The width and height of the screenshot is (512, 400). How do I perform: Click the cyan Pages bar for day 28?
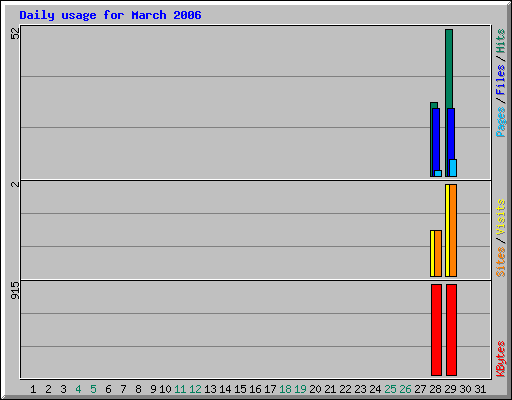438,173
